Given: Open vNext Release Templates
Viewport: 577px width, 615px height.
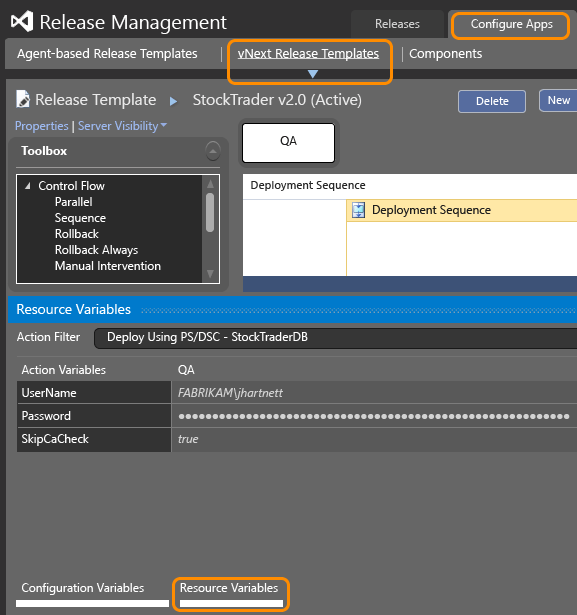Looking at the screenshot, I should pyautogui.click(x=308, y=54).
